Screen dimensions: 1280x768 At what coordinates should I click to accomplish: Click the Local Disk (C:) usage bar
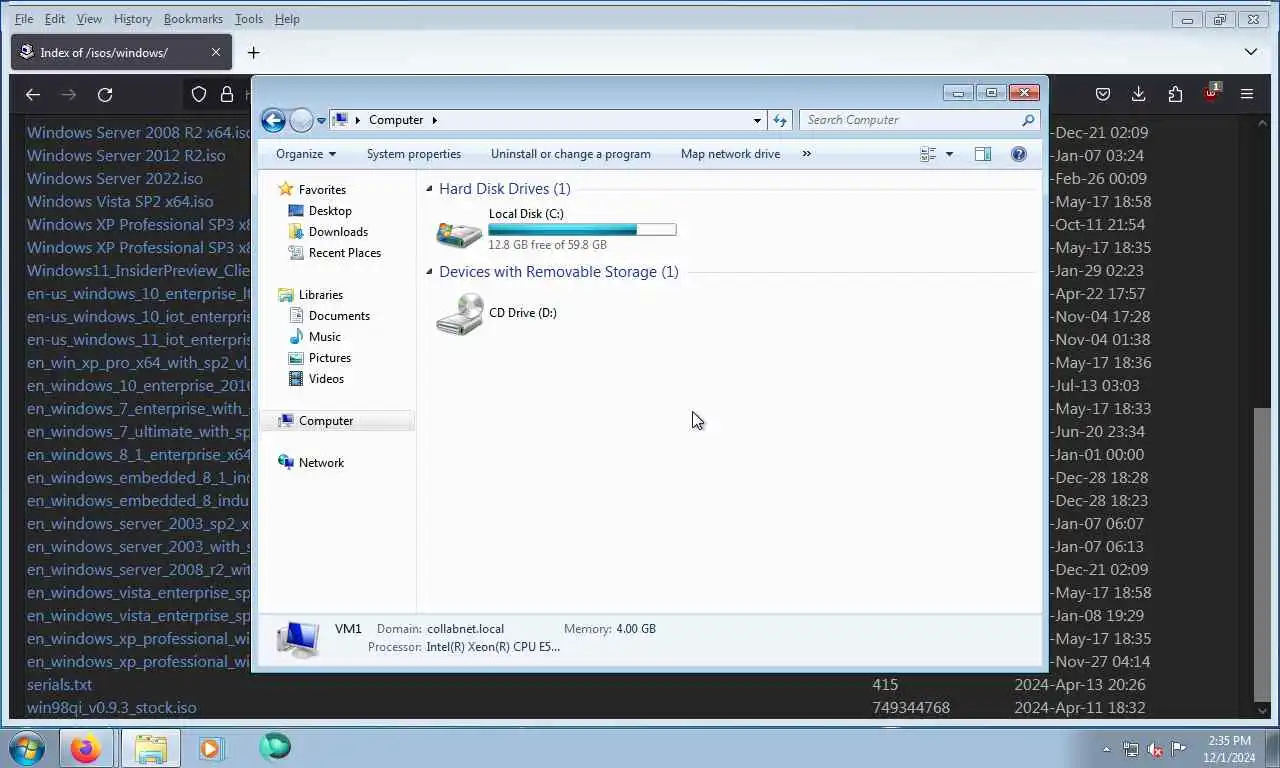(582, 230)
